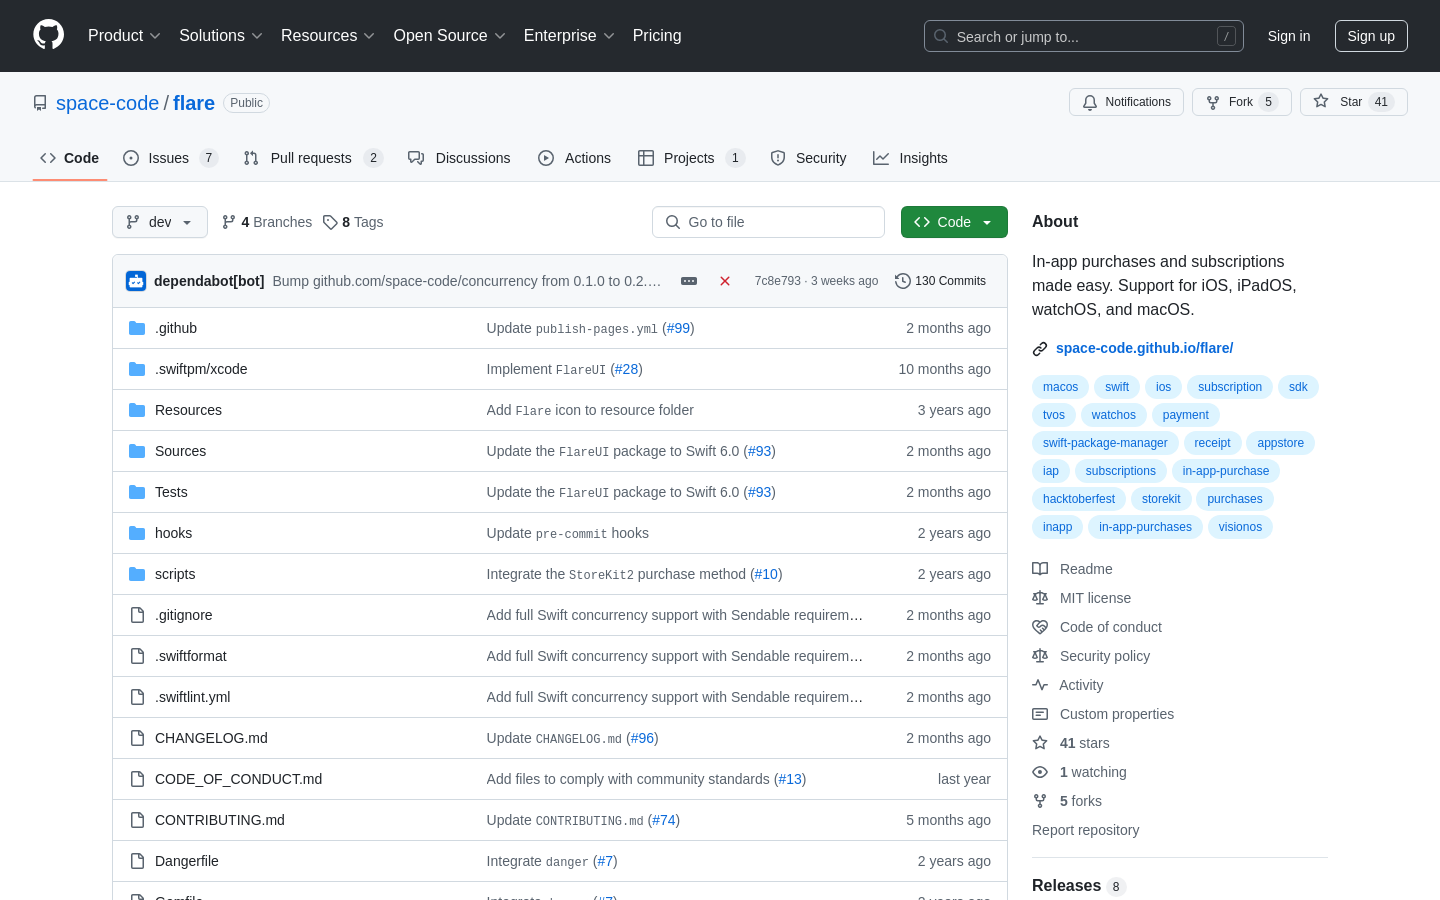Open the flare repository name link
Viewport: 1440px width, 900px height.
click(x=194, y=103)
